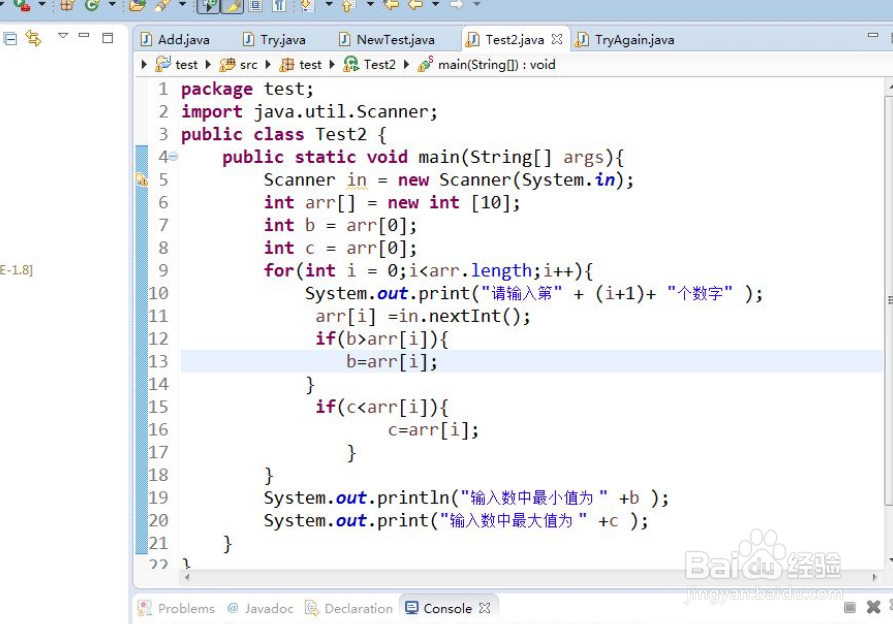Switch to the NewTest.java tab
Viewport: 893px width, 624px height.
pos(387,39)
